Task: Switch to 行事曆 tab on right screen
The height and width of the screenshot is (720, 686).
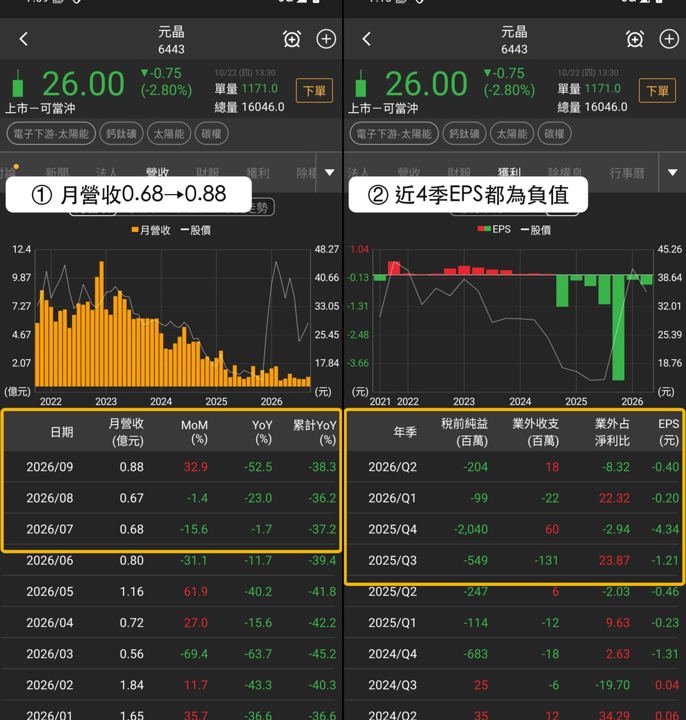Action: [627, 173]
